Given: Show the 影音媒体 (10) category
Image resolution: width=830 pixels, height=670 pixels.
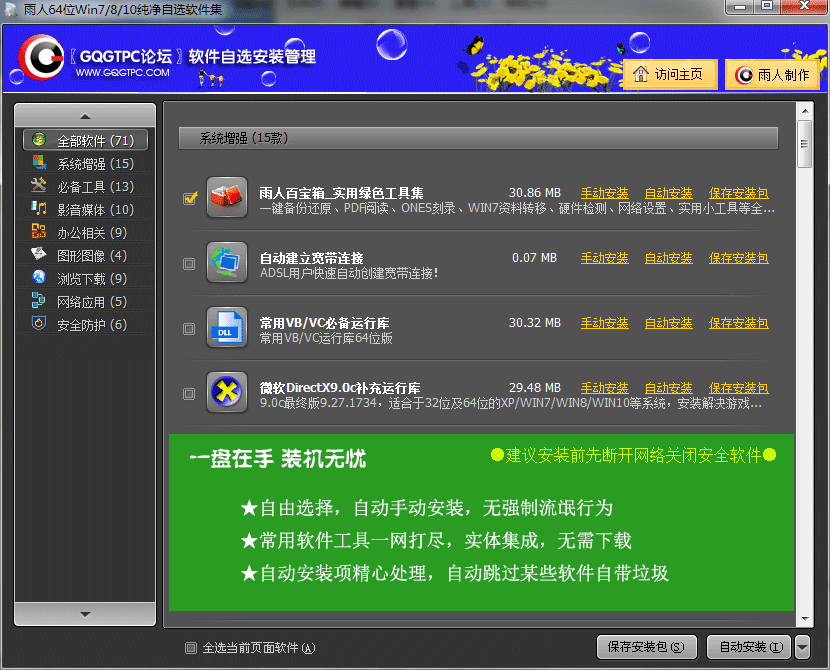Looking at the screenshot, I should tap(85, 210).
